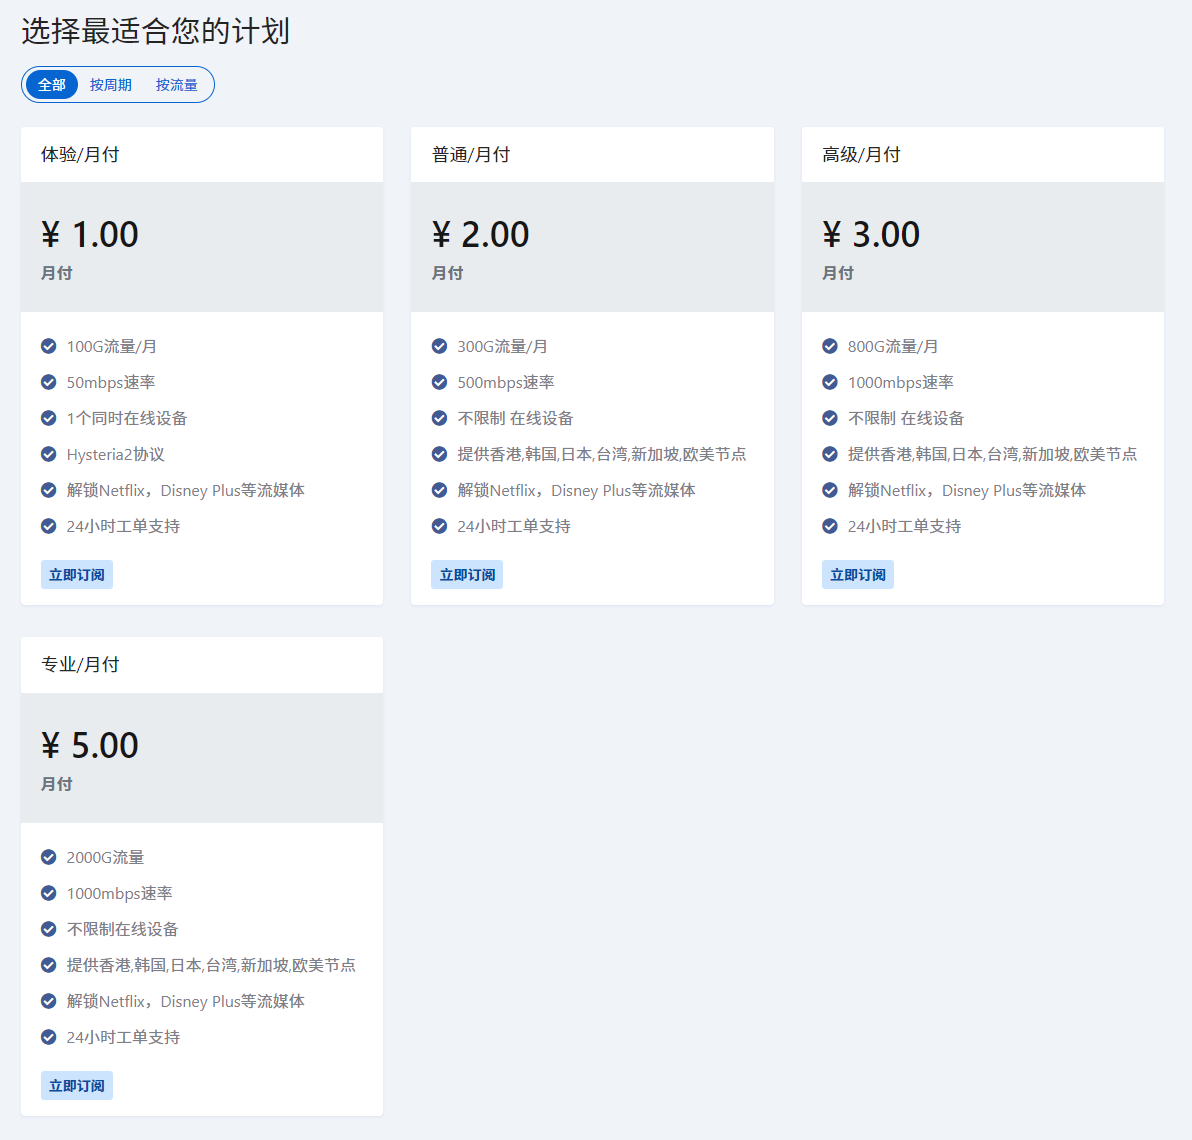Click check icon next to 300G流量/月
This screenshot has height=1140, width=1192.
pyautogui.click(x=439, y=347)
